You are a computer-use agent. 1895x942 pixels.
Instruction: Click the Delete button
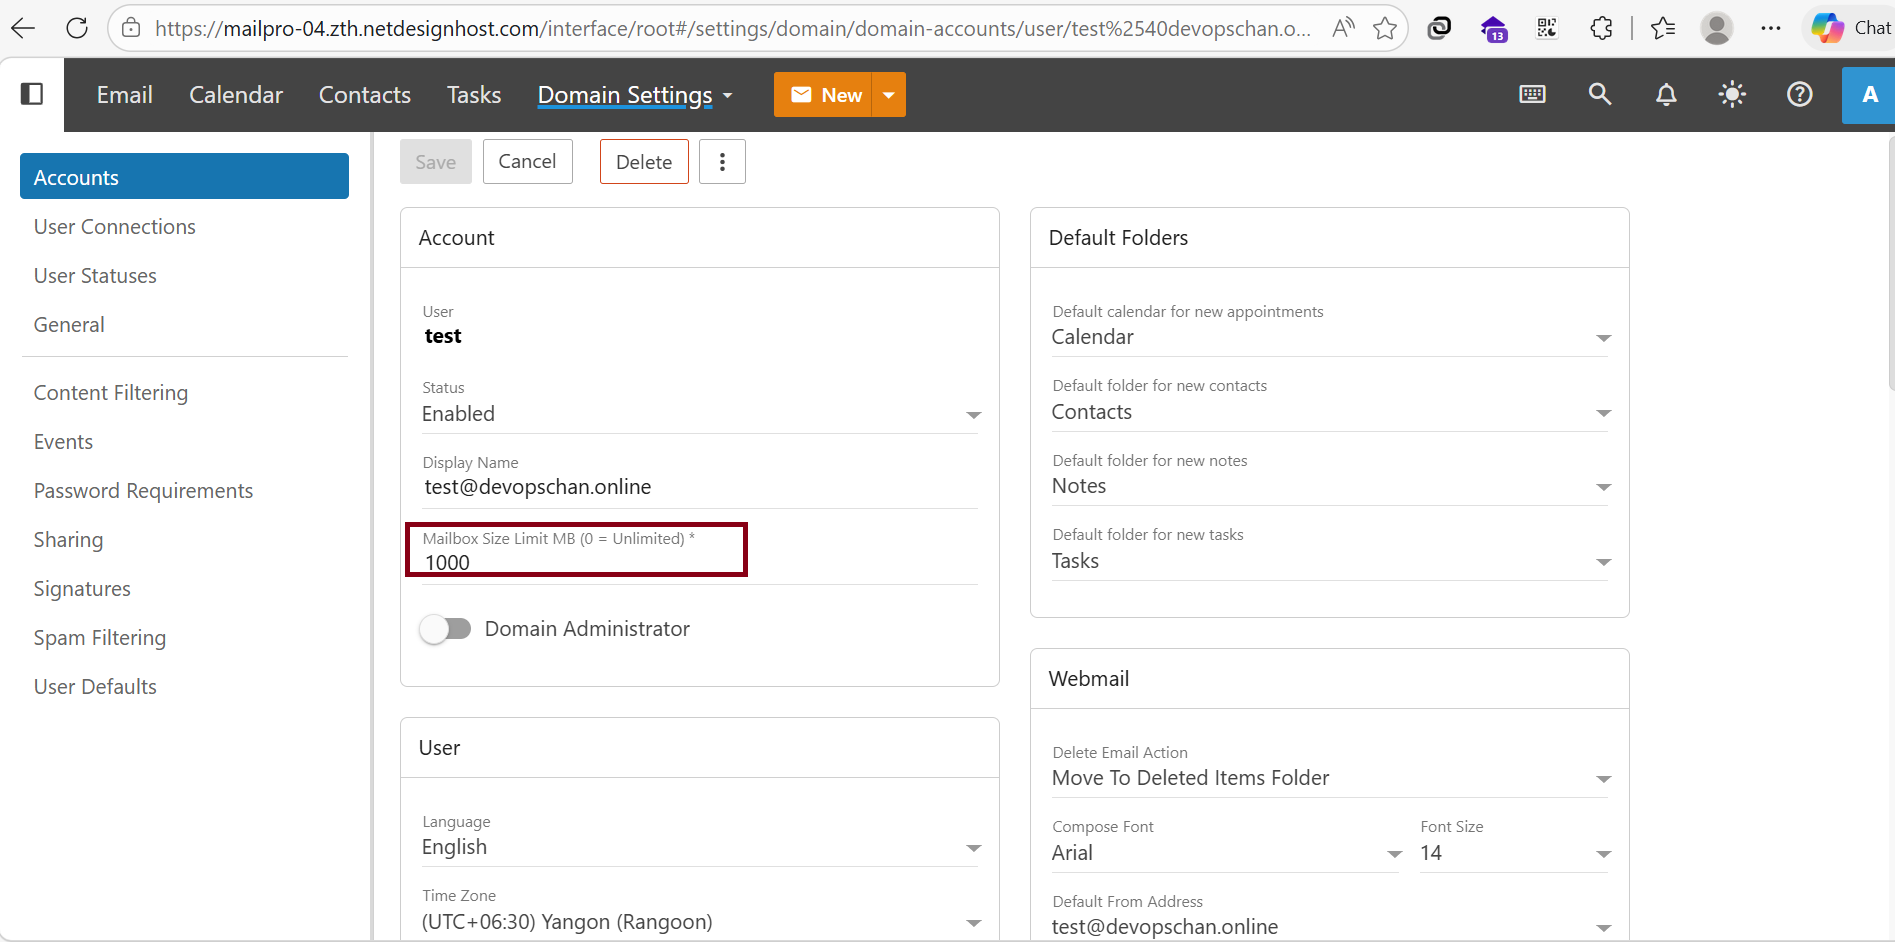coord(644,162)
